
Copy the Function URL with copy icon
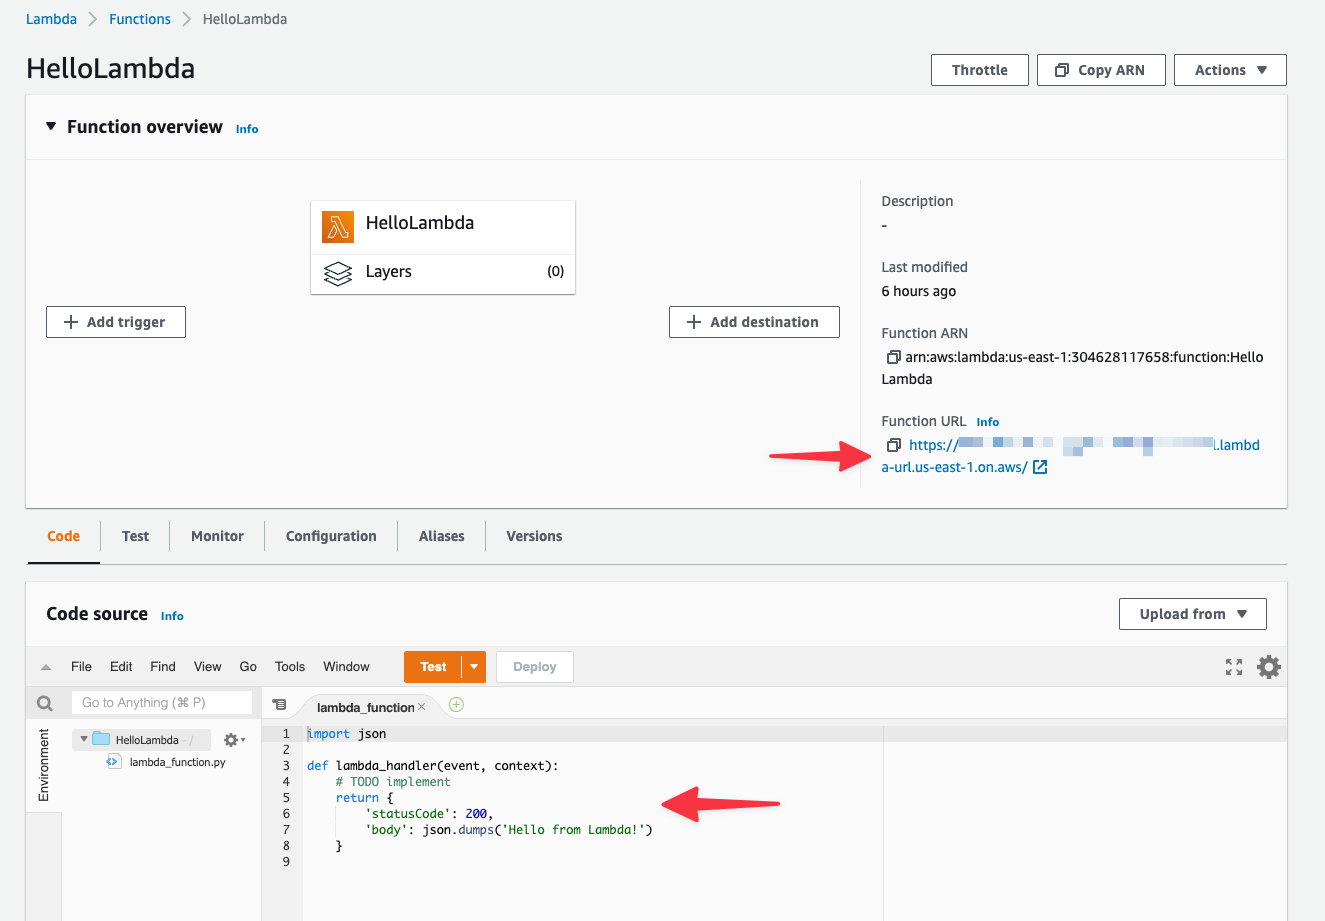(893, 445)
